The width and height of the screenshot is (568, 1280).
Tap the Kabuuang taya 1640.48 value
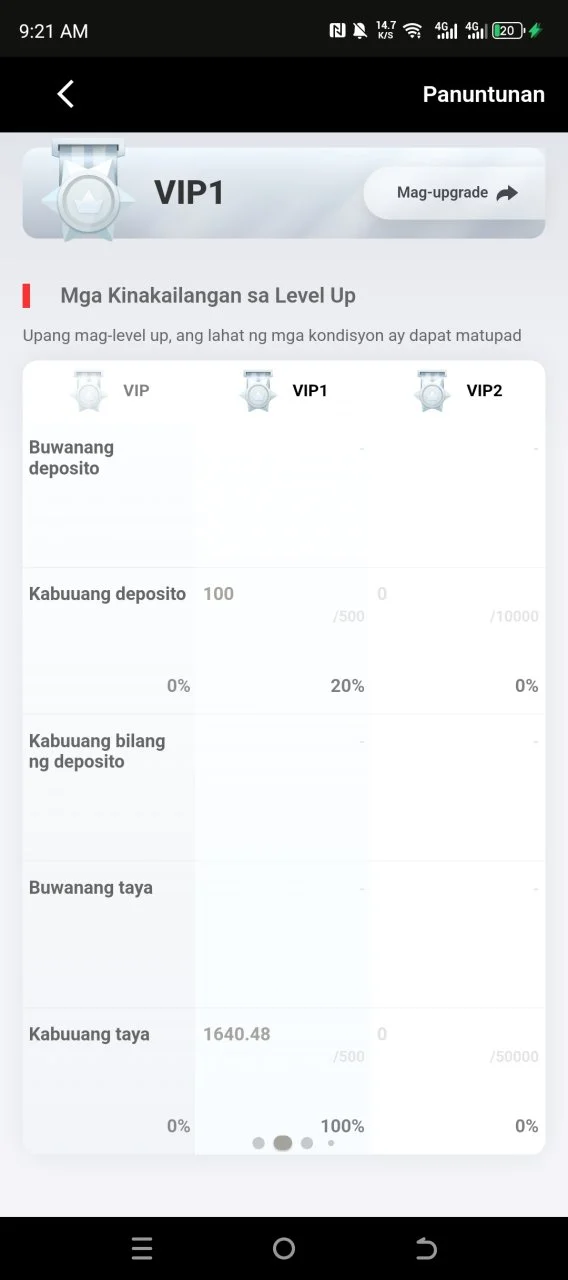pos(237,1034)
